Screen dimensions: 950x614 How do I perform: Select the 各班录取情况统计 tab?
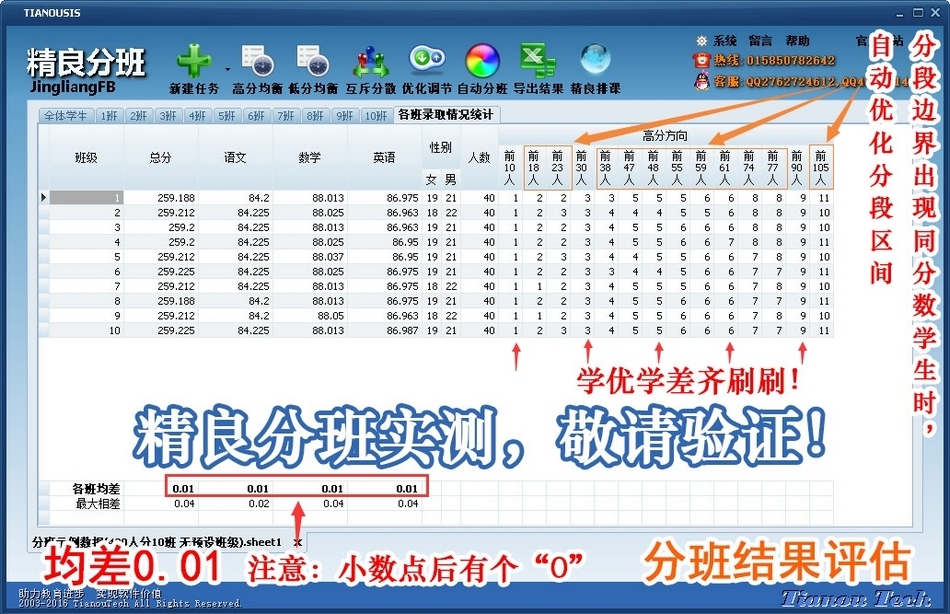click(447, 115)
